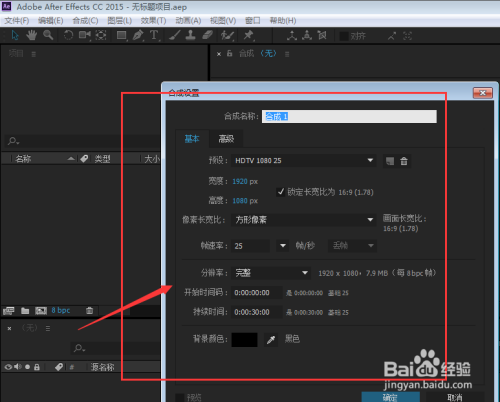Select the Eraser tool
Viewport: 500px width, 402px height.
click(x=207, y=35)
